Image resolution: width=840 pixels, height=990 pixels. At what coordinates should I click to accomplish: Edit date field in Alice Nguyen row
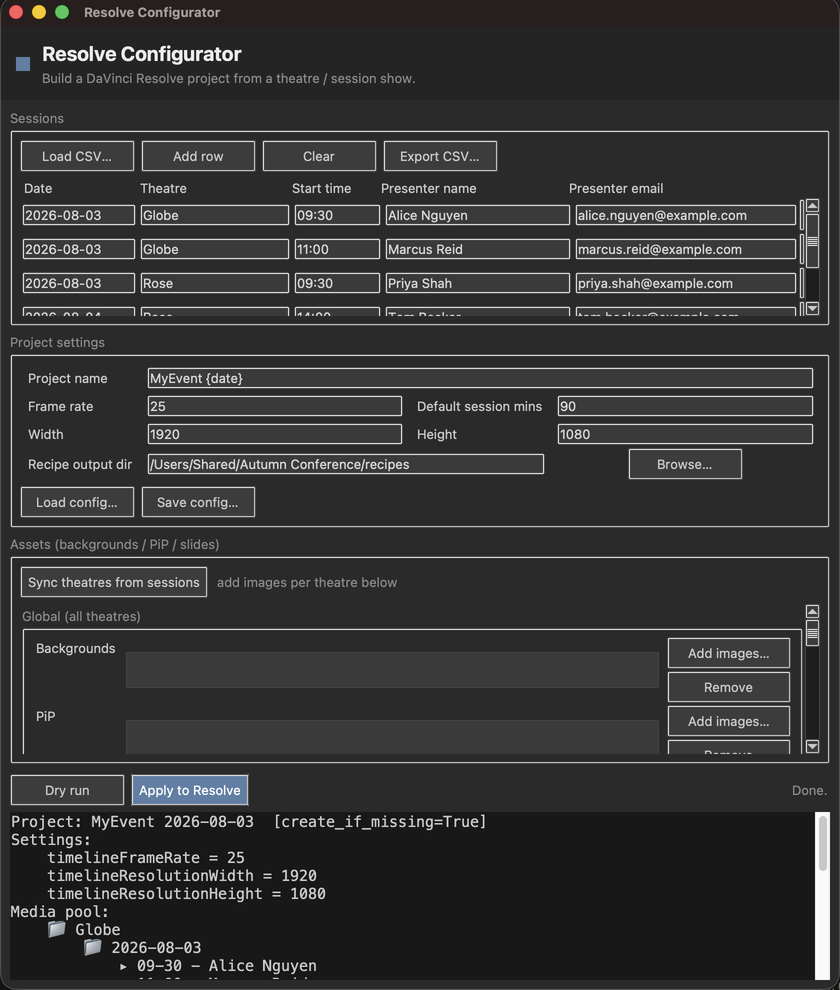click(x=79, y=215)
